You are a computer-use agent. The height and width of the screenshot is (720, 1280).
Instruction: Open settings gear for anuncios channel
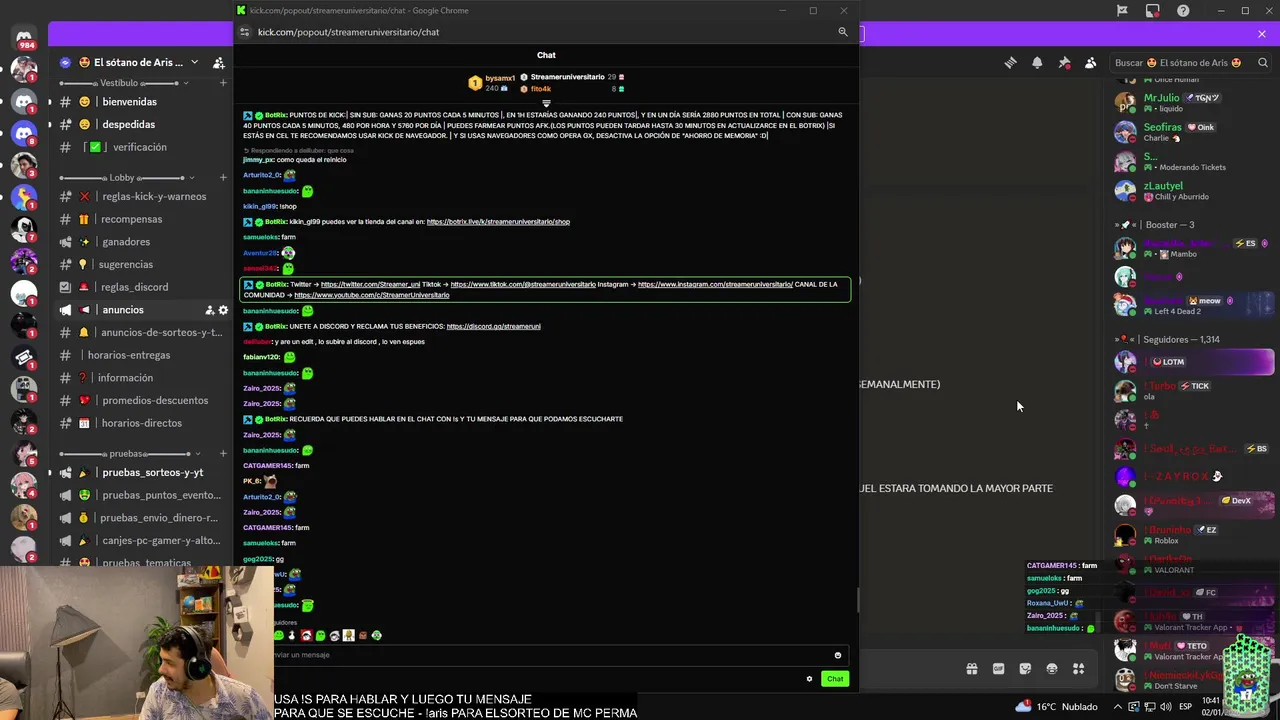tap(223, 310)
